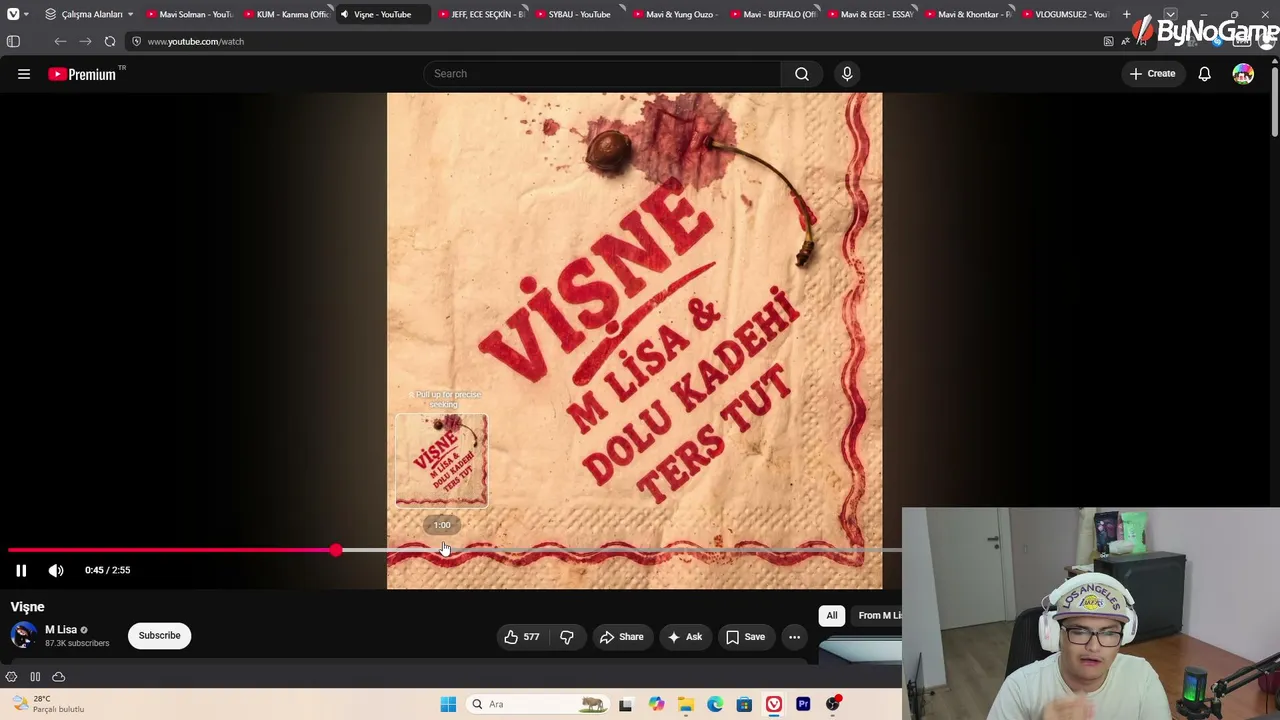Like the Vişne video
Image resolution: width=1280 pixels, height=720 pixels.
pos(522,637)
